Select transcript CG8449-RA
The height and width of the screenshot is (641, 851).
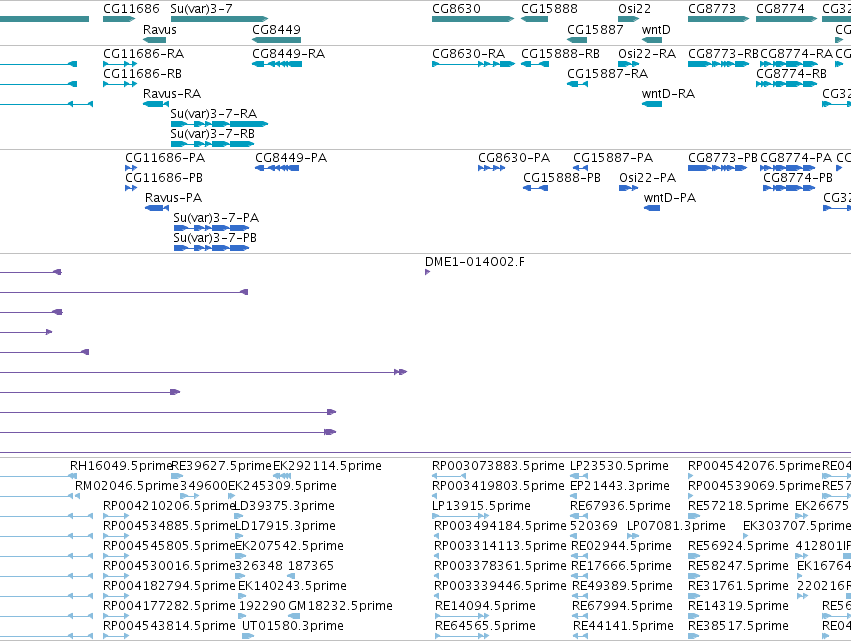coord(289,54)
